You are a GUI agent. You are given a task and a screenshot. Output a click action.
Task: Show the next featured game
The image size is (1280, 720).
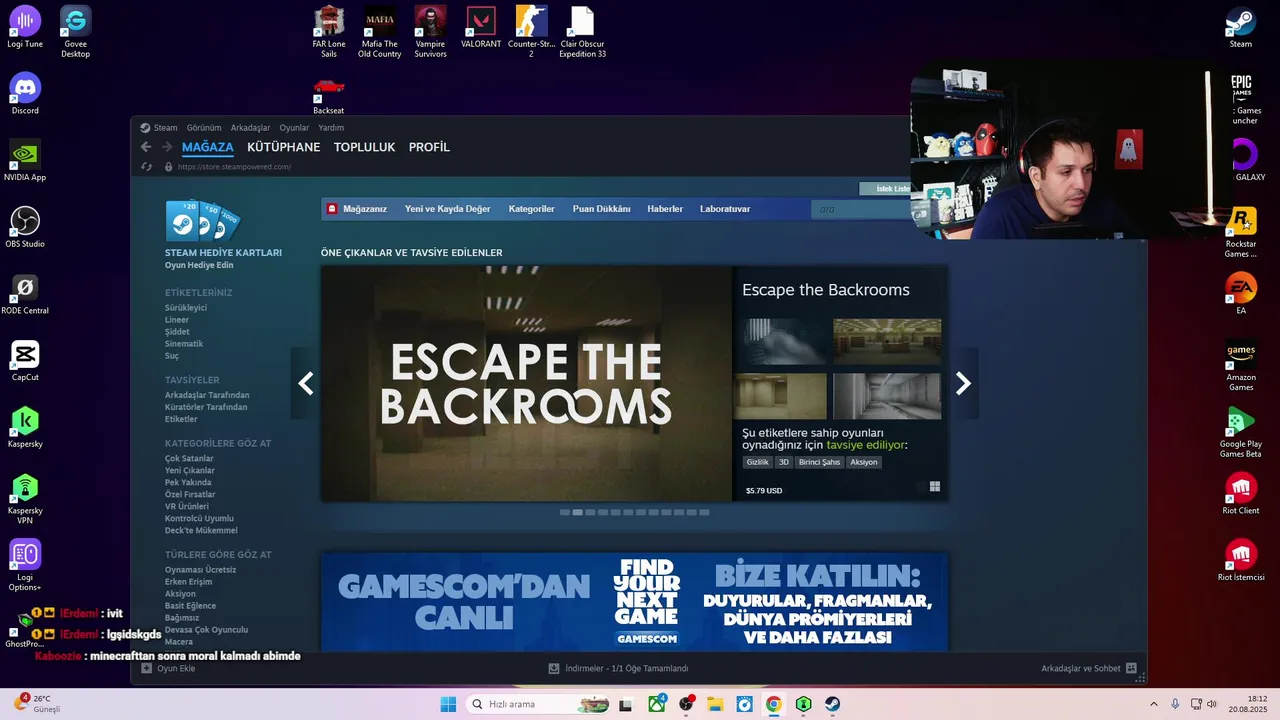tap(963, 383)
